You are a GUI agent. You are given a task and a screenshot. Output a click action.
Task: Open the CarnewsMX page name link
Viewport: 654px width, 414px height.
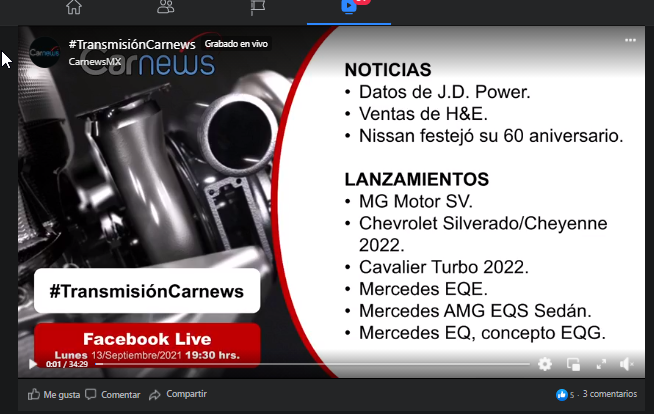click(95, 62)
